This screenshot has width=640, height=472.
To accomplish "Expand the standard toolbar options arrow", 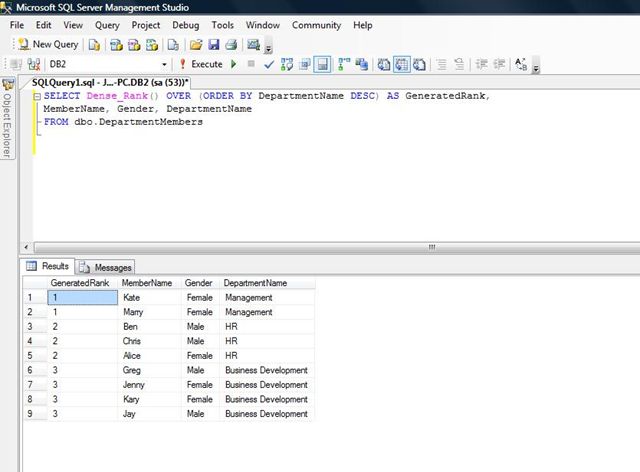I will pos(269,48).
